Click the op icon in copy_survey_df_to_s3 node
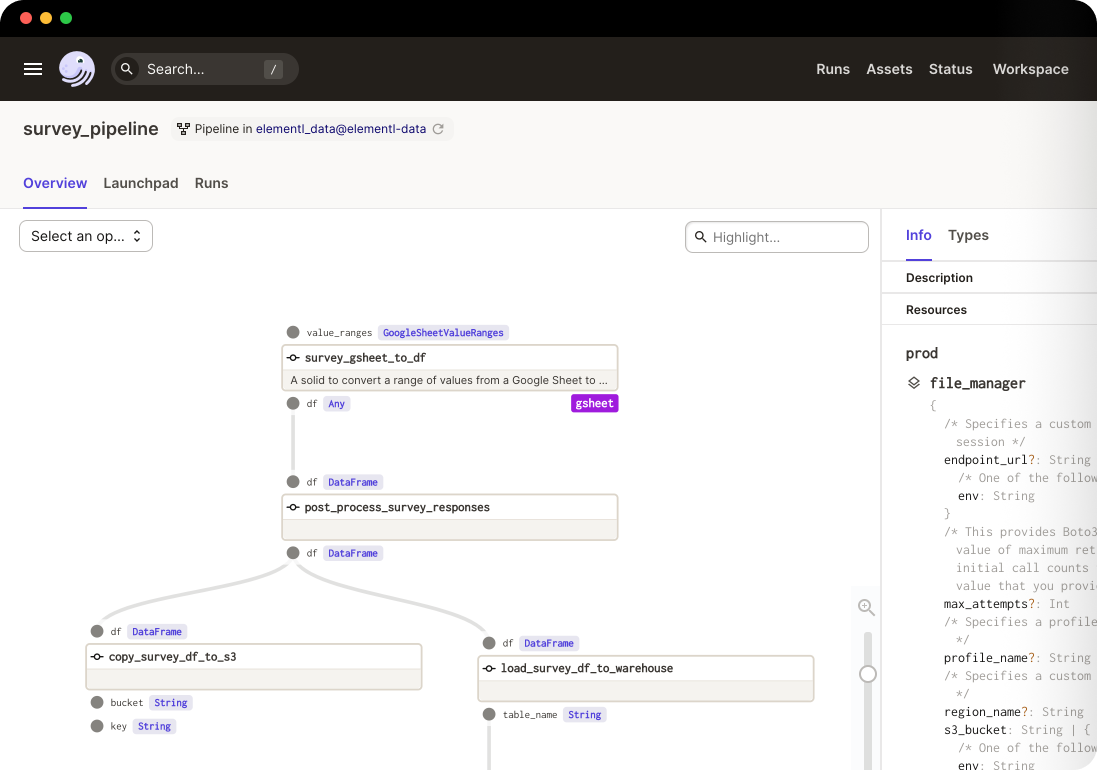The height and width of the screenshot is (770, 1097). tap(97, 657)
